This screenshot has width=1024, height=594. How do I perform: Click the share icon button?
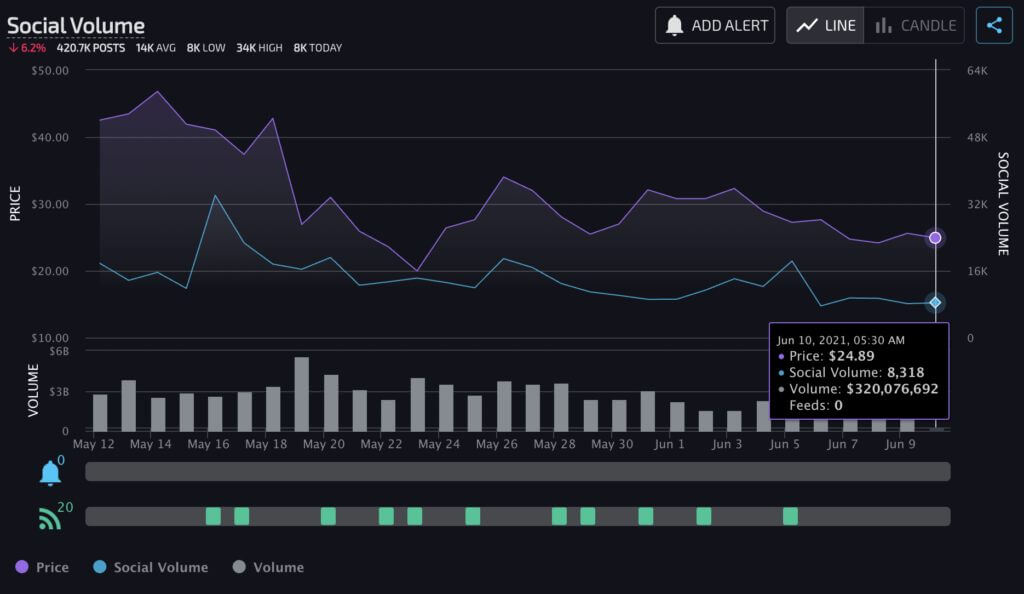coord(994,25)
